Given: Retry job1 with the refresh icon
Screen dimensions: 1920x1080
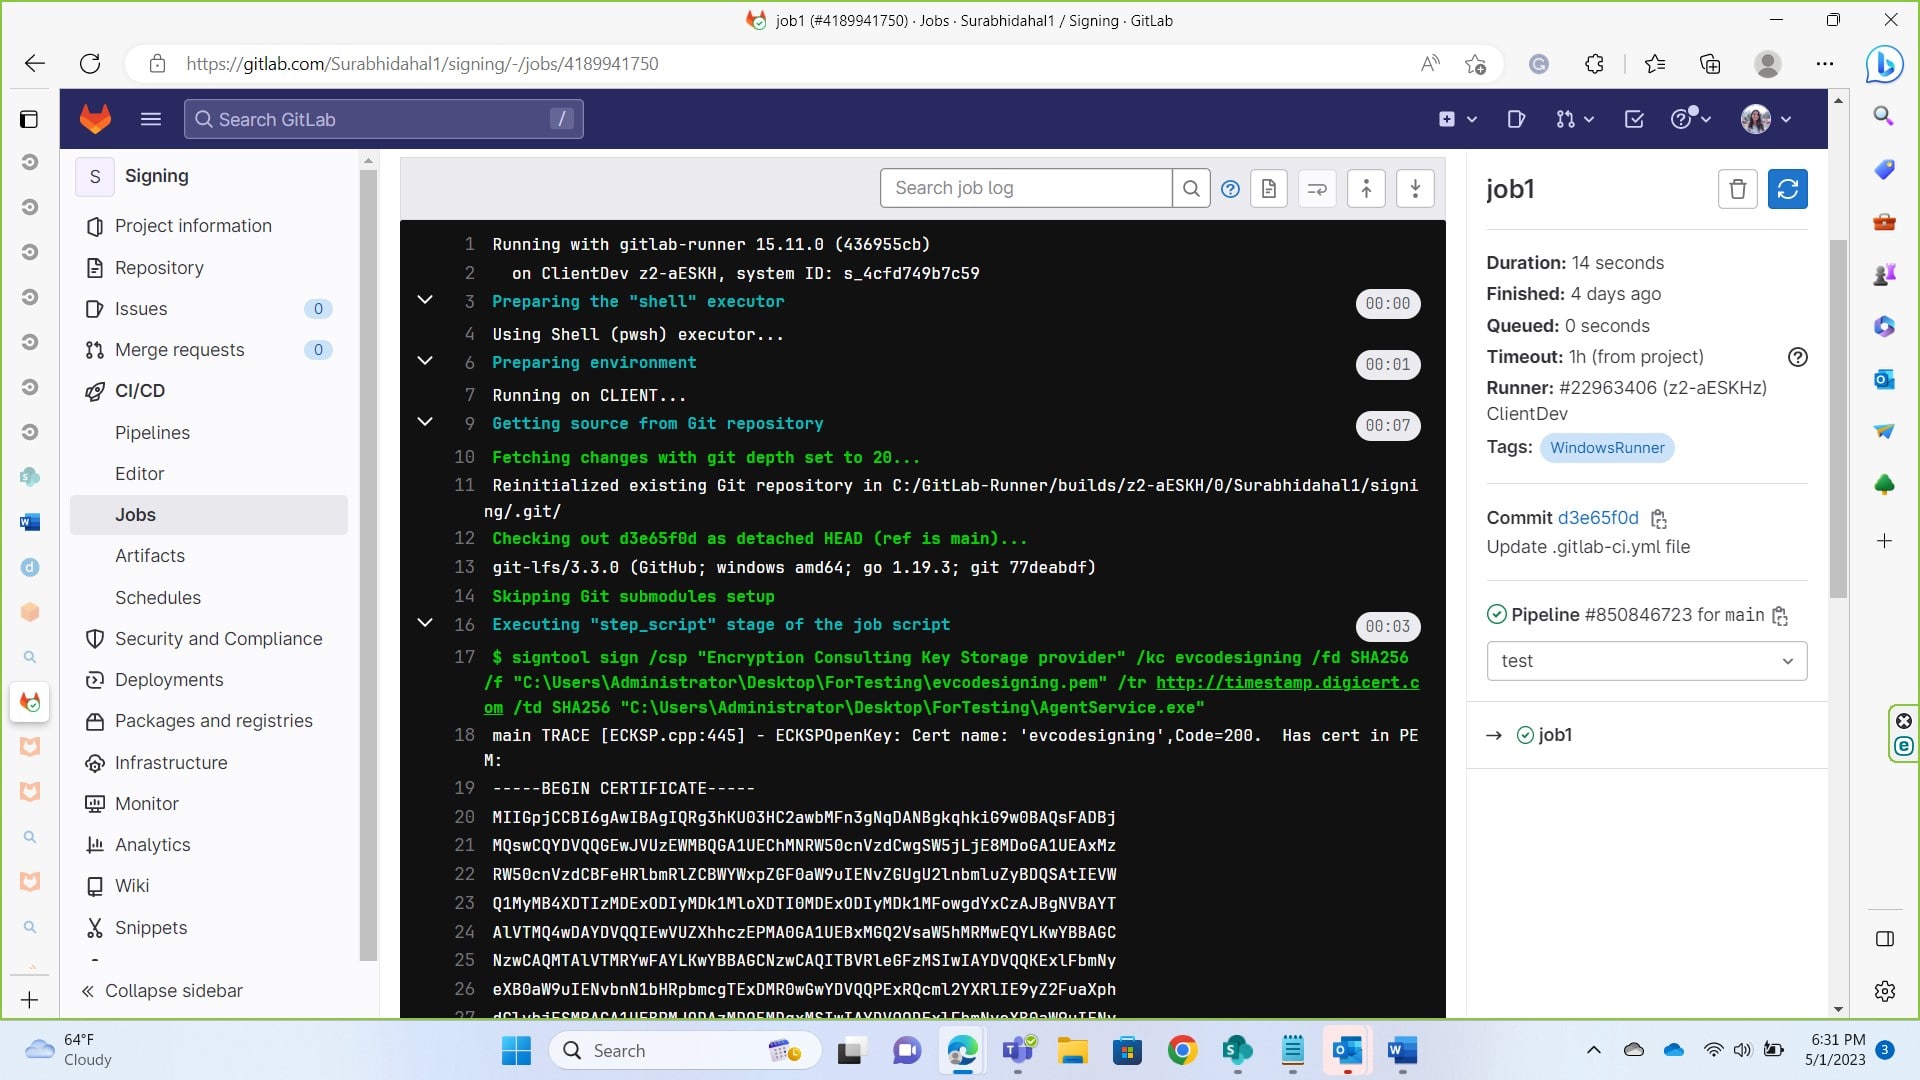Looking at the screenshot, I should 1787,189.
